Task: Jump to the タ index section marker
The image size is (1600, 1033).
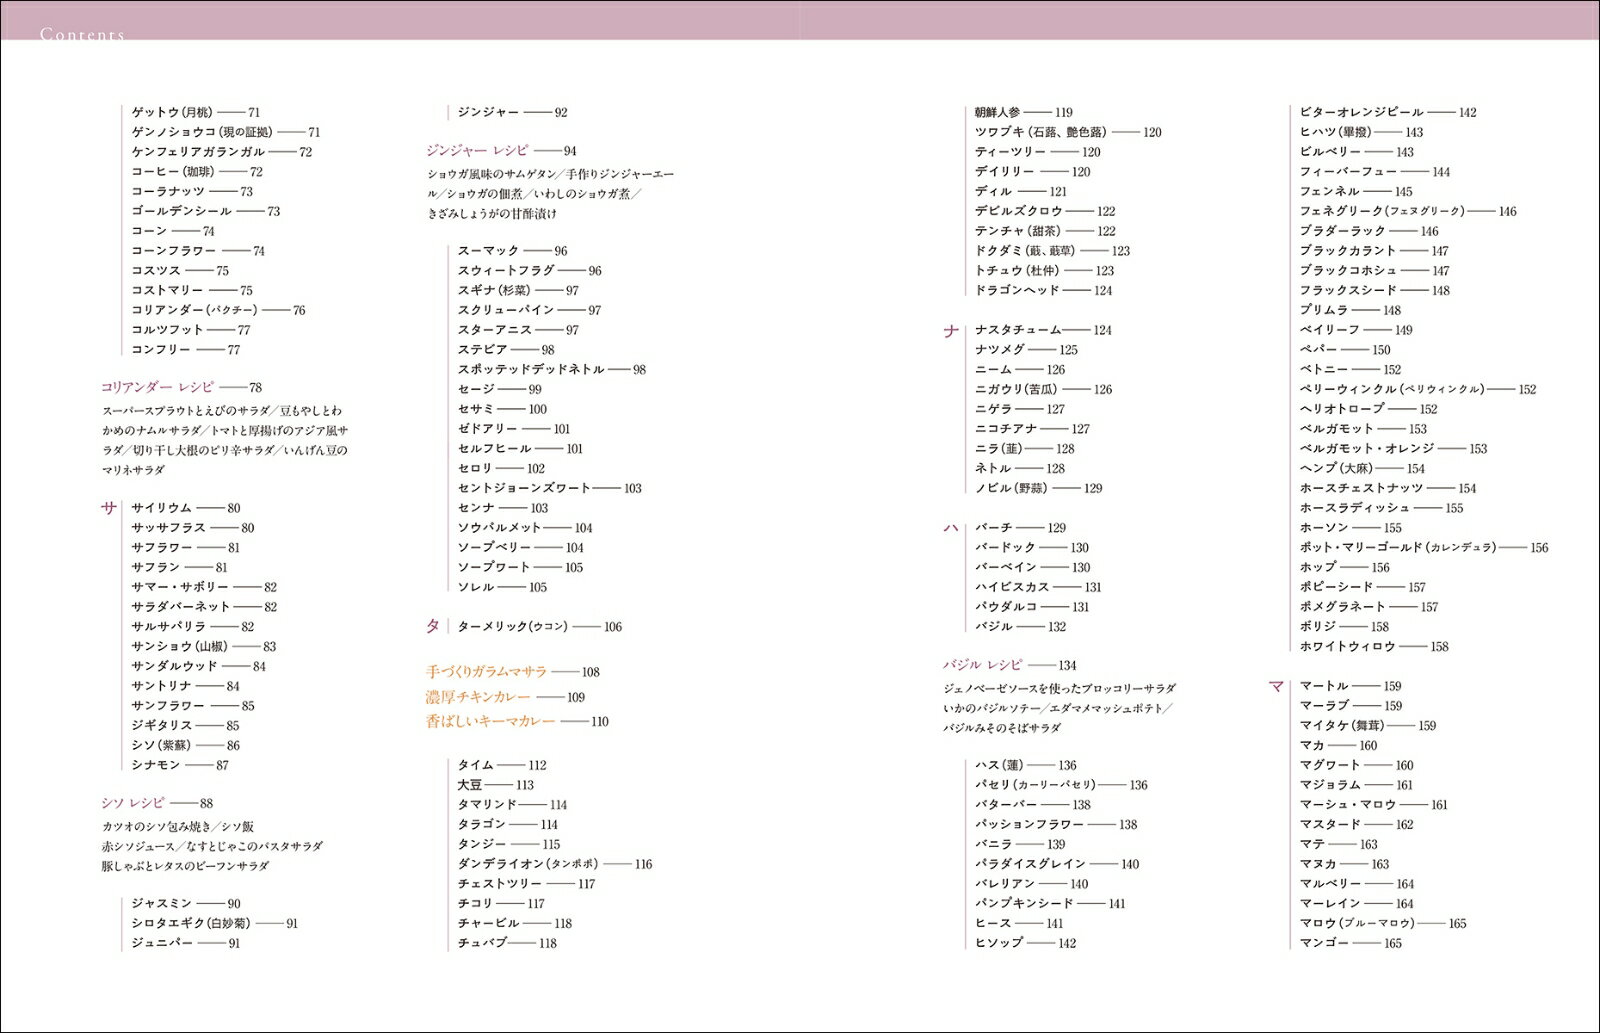Action: pos(433,626)
